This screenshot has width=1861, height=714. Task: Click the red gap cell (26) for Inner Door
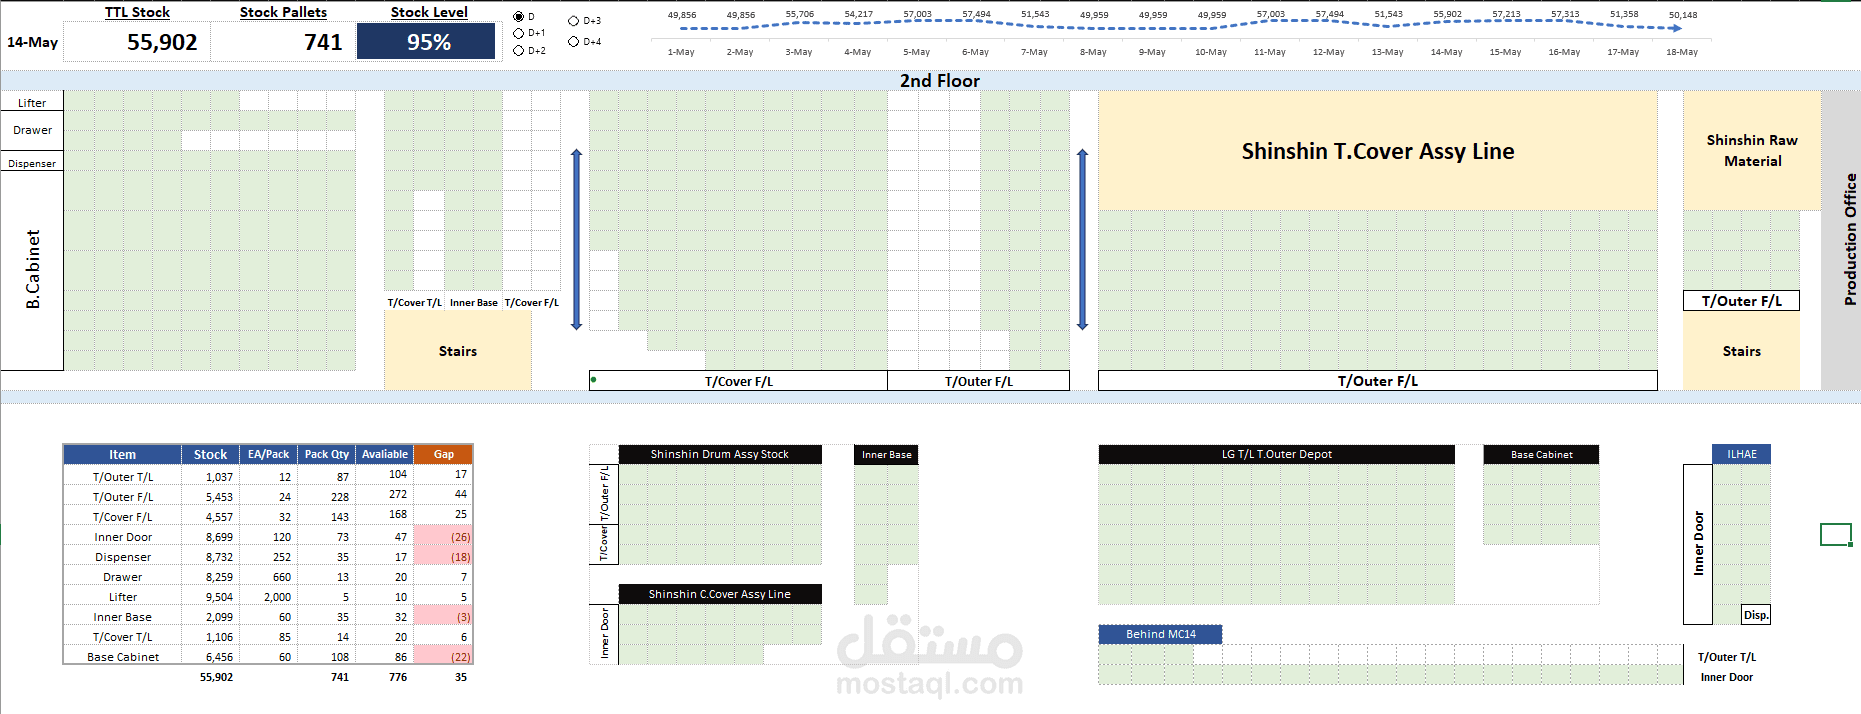point(443,536)
